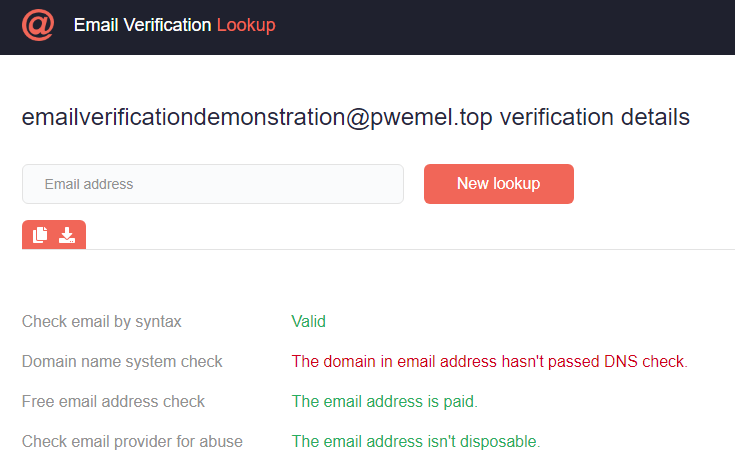Click the red DNS check failure message

[x=490, y=361]
